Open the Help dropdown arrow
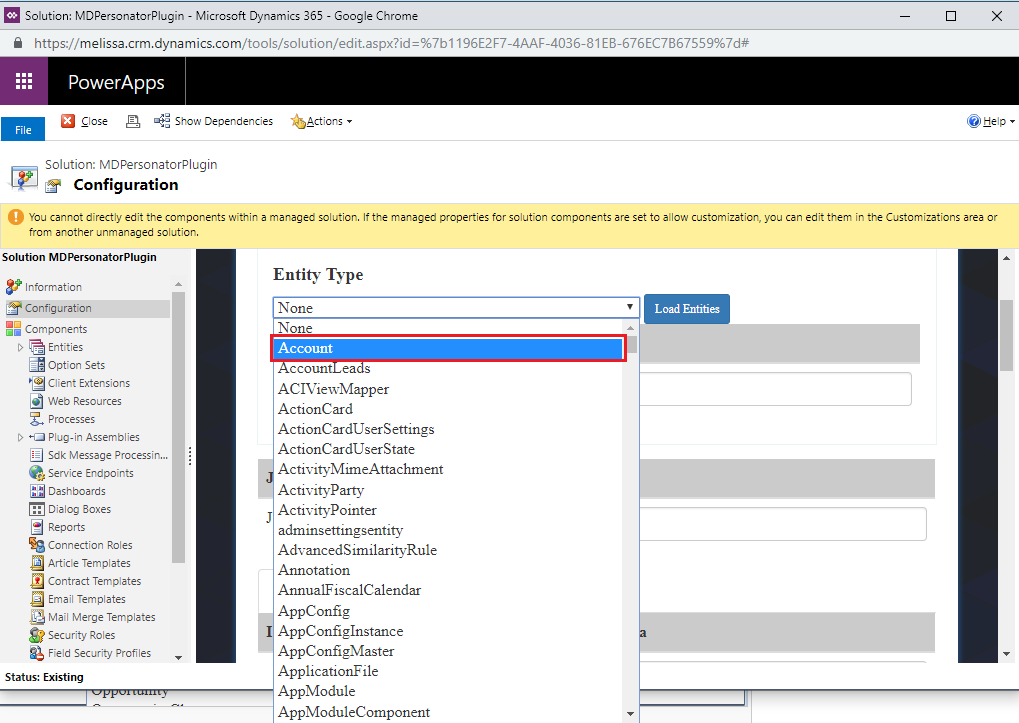Image resolution: width=1019 pixels, height=723 pixels. click(1013, 121)
